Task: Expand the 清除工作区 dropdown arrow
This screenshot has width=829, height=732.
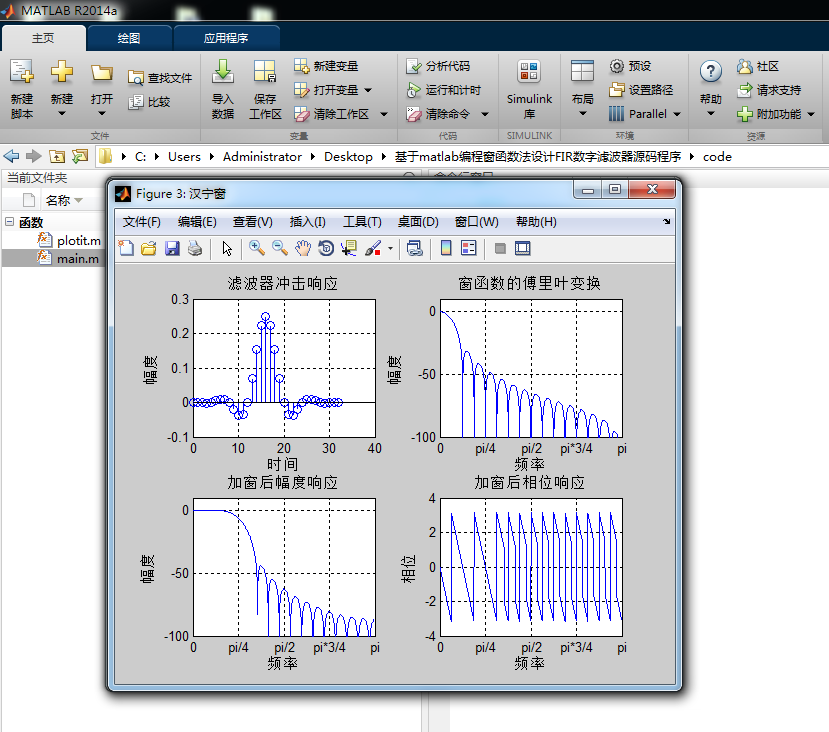Action: pos(384,114)
